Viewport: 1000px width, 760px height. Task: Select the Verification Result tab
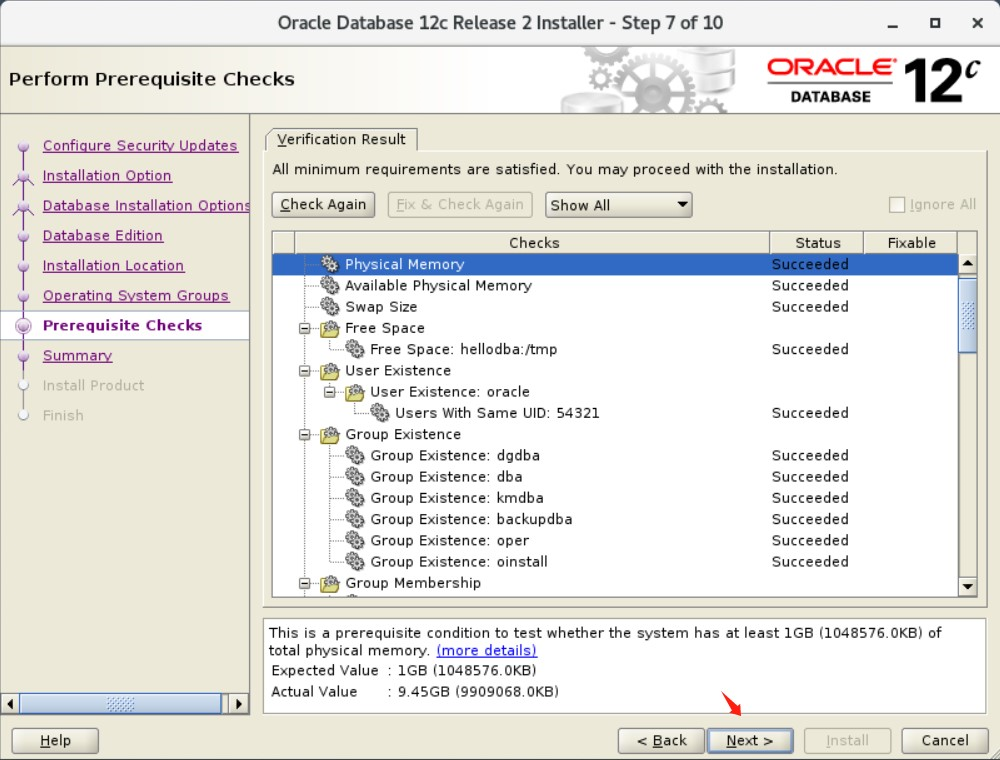pos(341,139)
